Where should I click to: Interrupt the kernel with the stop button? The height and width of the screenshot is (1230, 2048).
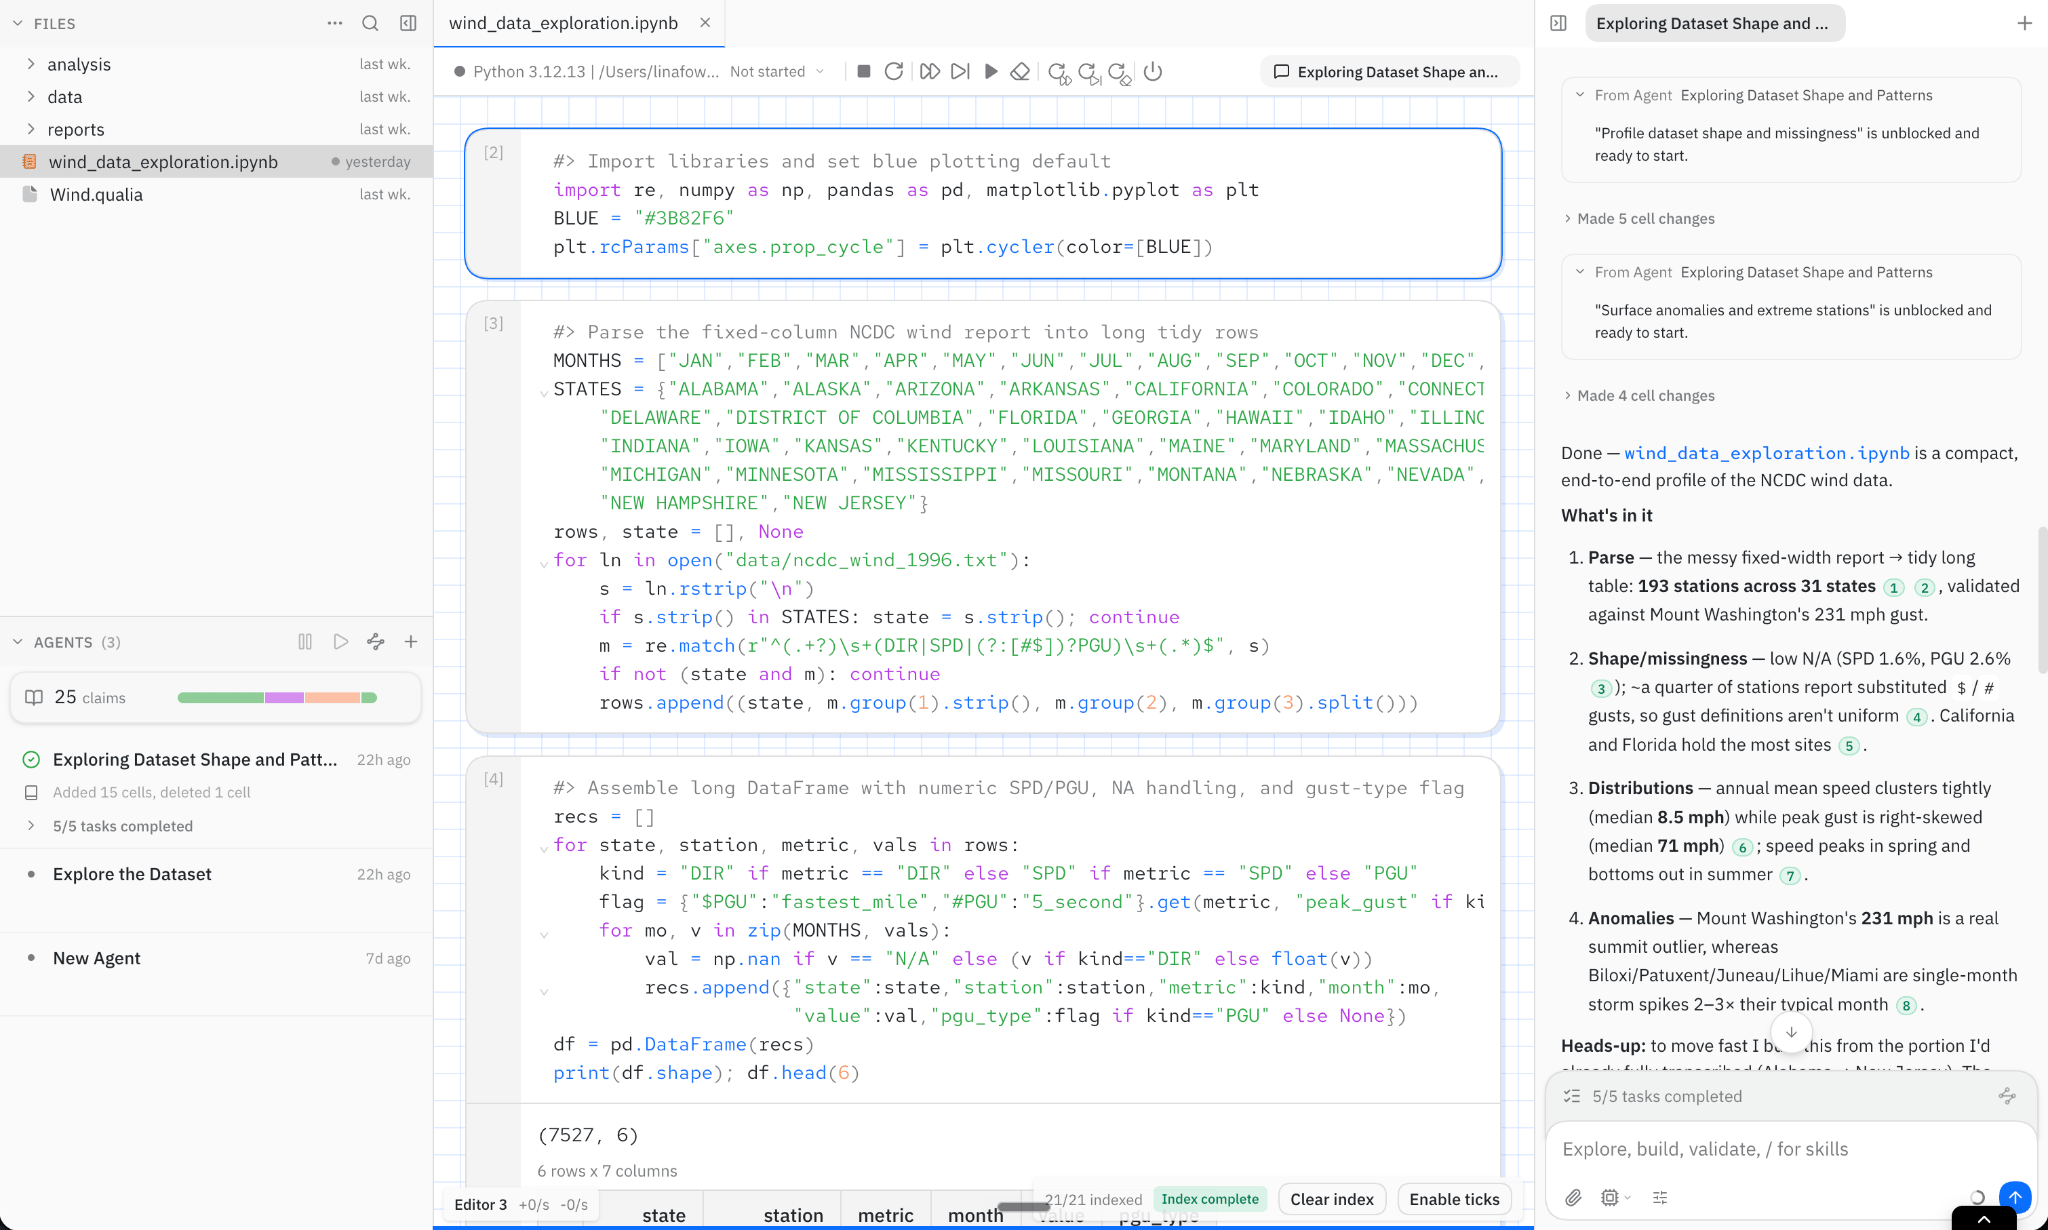tap(864, 71)
